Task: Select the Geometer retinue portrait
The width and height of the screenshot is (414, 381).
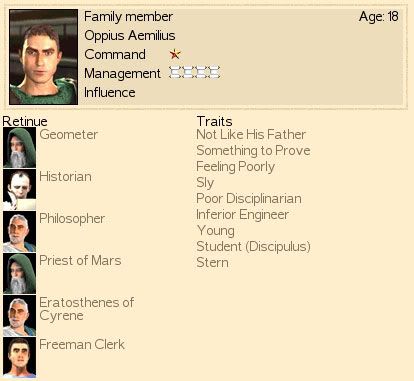Action: click(x=20, y=147)
